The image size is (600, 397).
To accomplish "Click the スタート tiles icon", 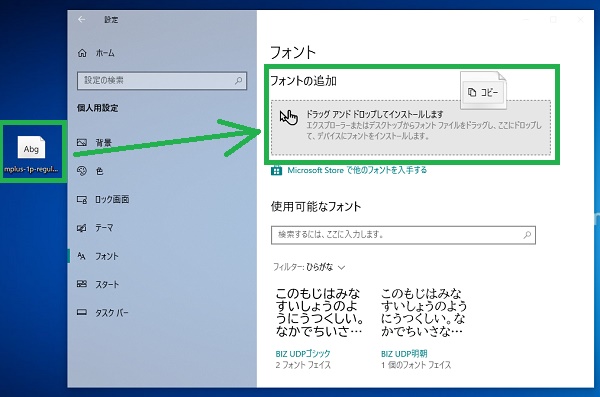I will click(x=82, y=284).
